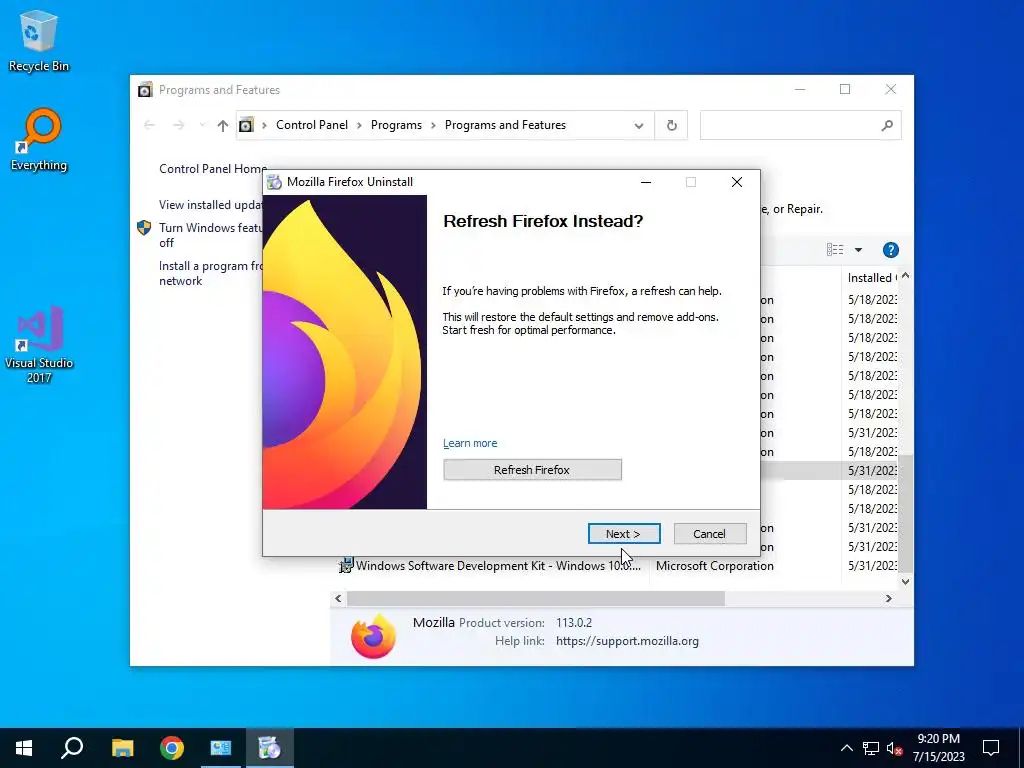The width and height of the screenshot is (1024, 768).
Task: Click the vertical scrollbar thumb
Action: (905, 513)
